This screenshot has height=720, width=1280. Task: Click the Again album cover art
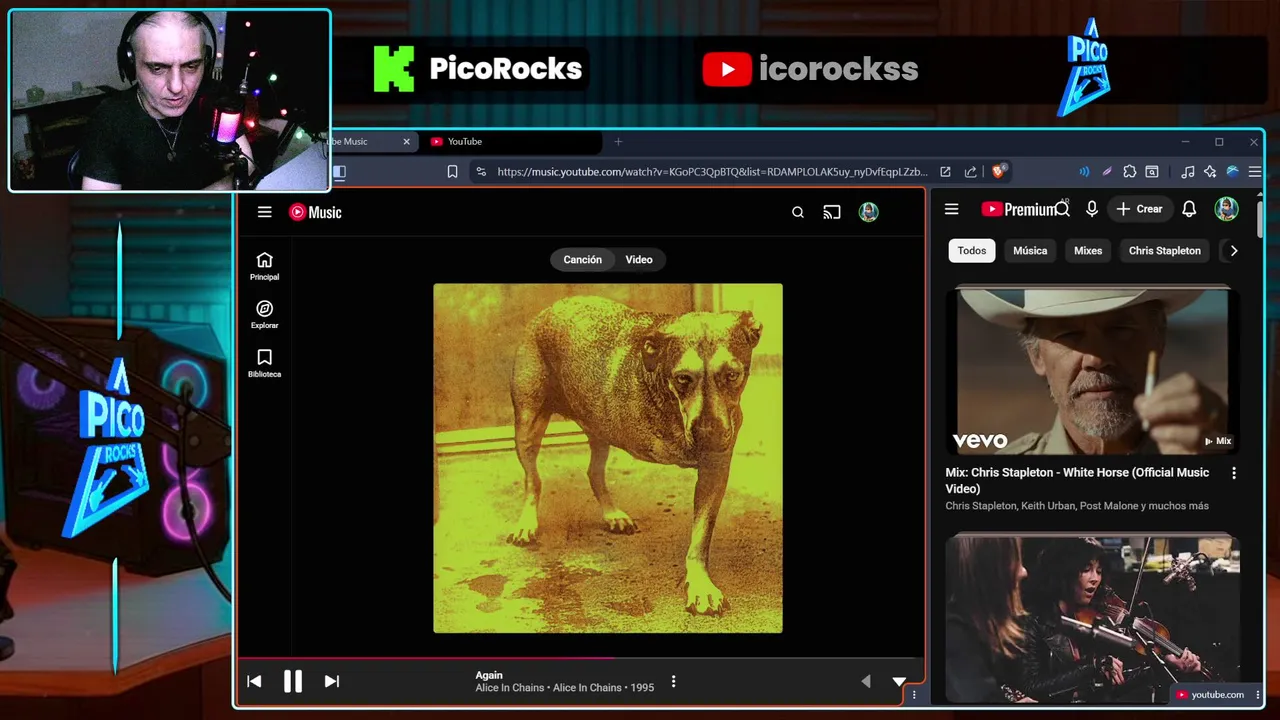click(608, 458)
